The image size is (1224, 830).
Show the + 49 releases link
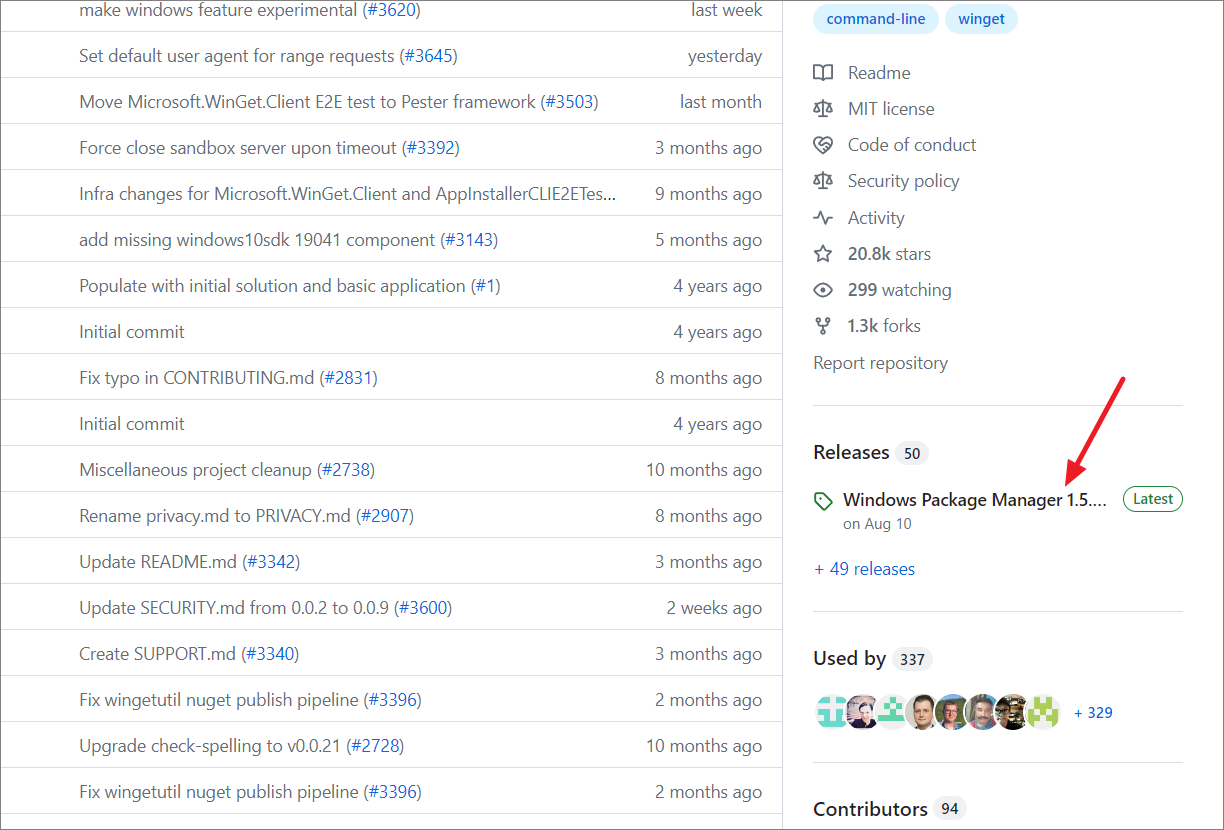tap(864, 569)
